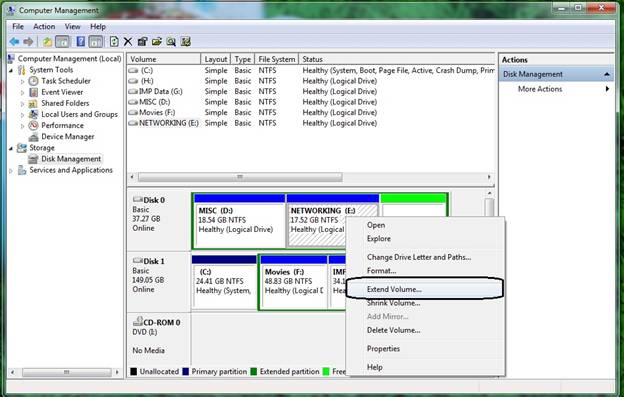This screenshot has width=624, height=397.
Task: Select the (H:) volume row in list
Action: click(311, 81)
